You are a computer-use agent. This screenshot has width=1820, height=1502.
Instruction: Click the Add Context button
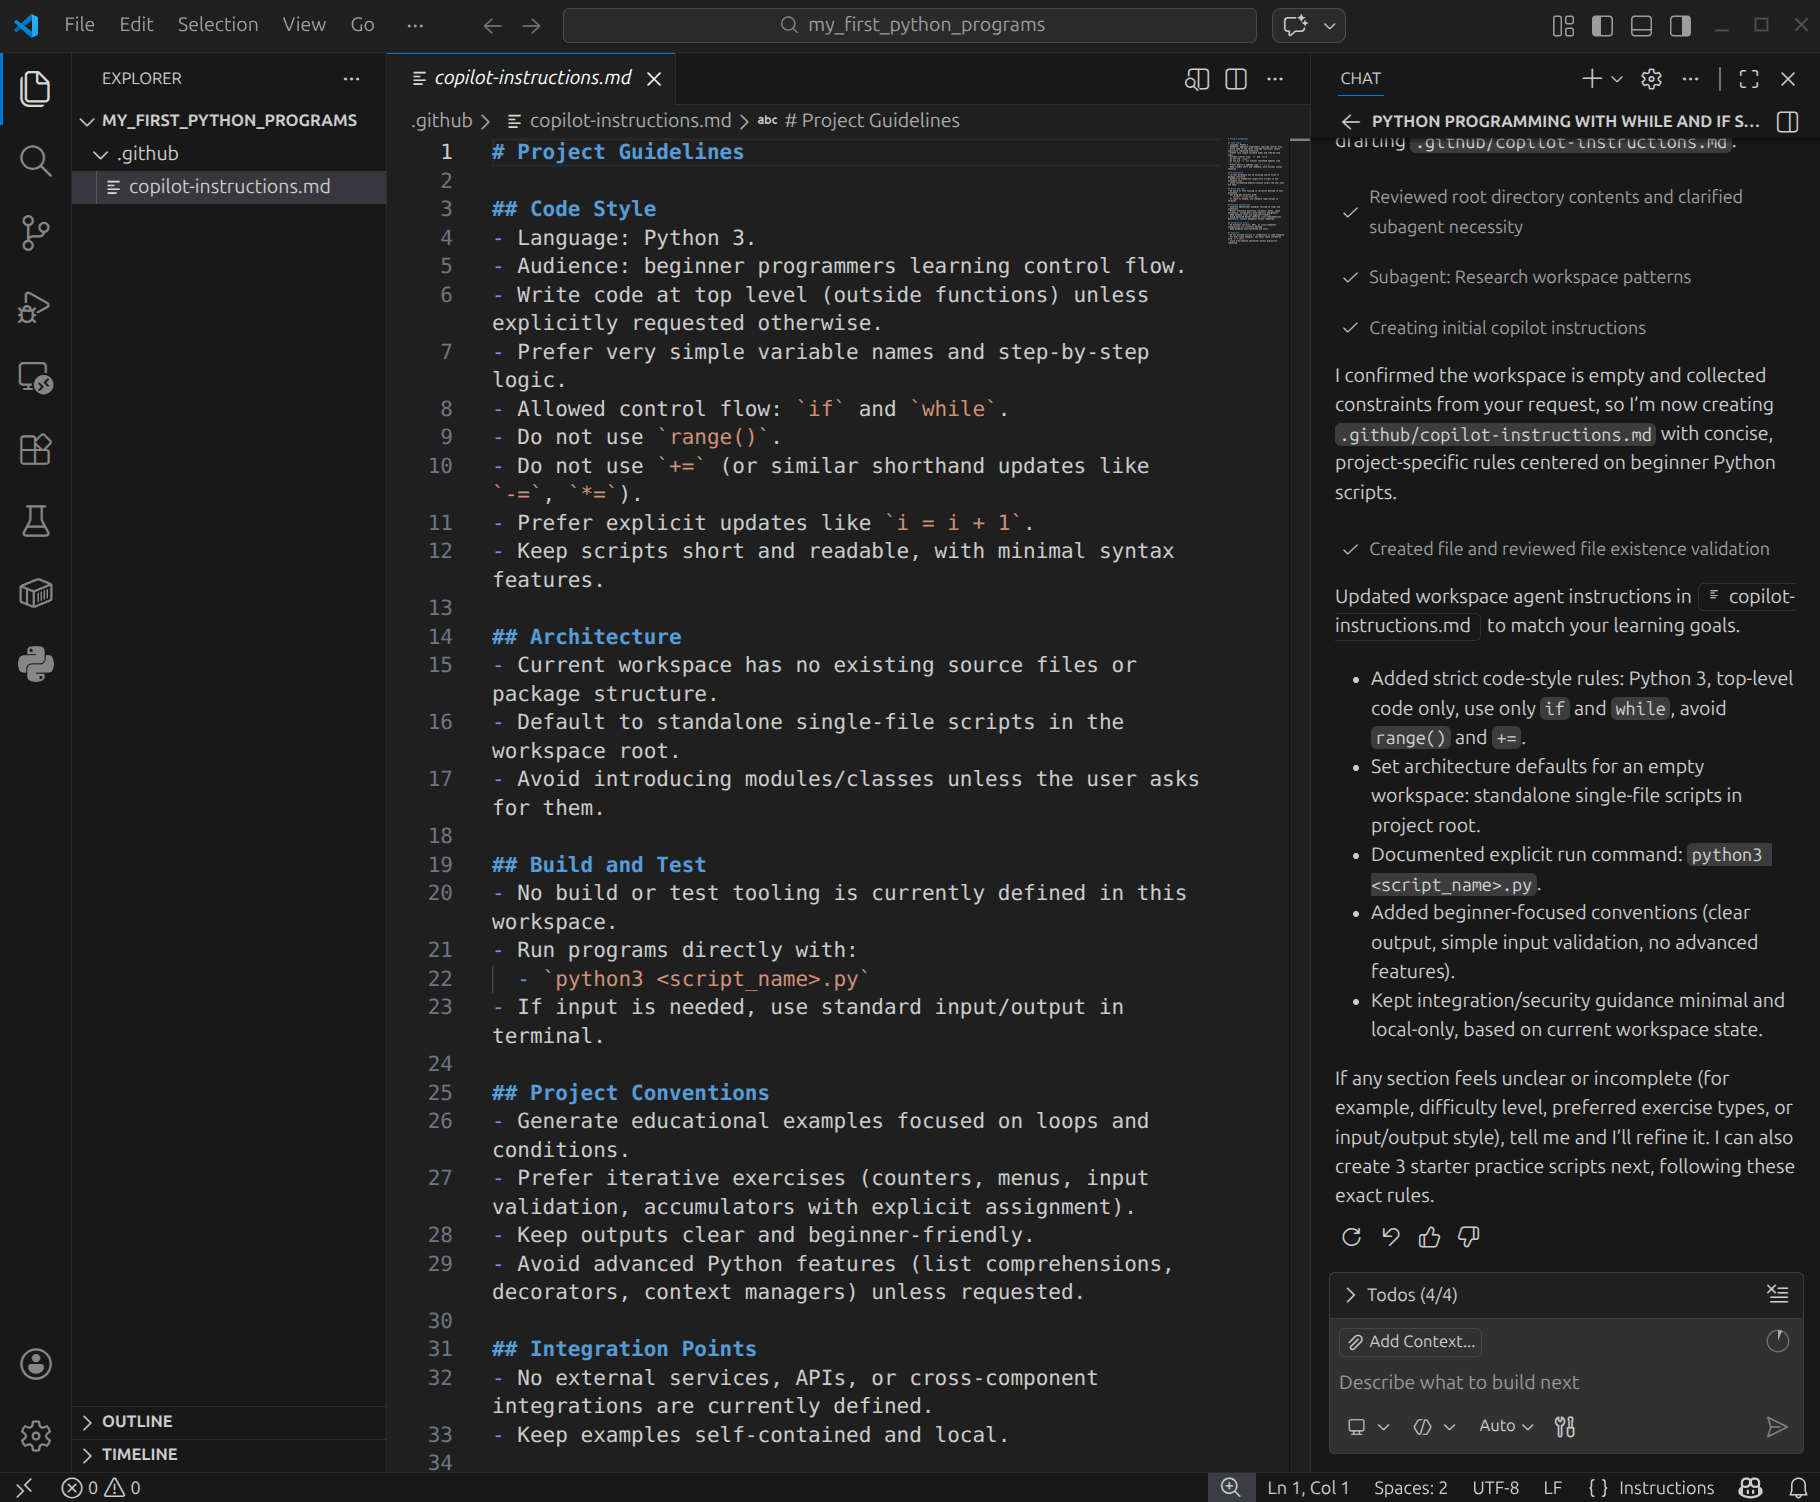click(1410, 1342)
